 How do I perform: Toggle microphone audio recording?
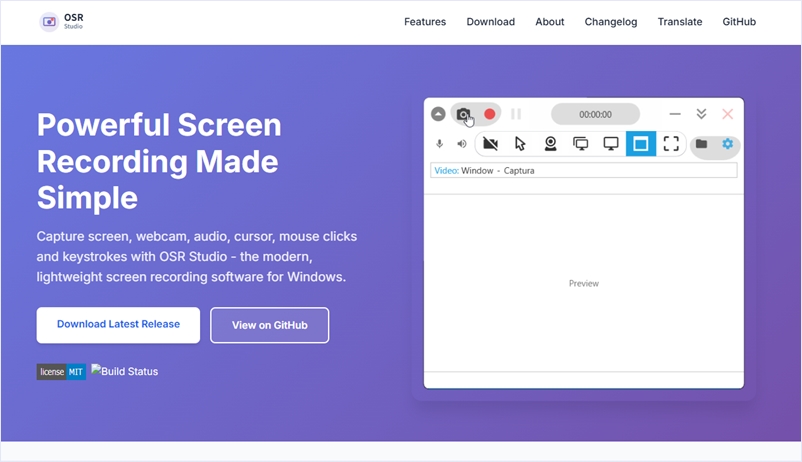tap(440, 144)
